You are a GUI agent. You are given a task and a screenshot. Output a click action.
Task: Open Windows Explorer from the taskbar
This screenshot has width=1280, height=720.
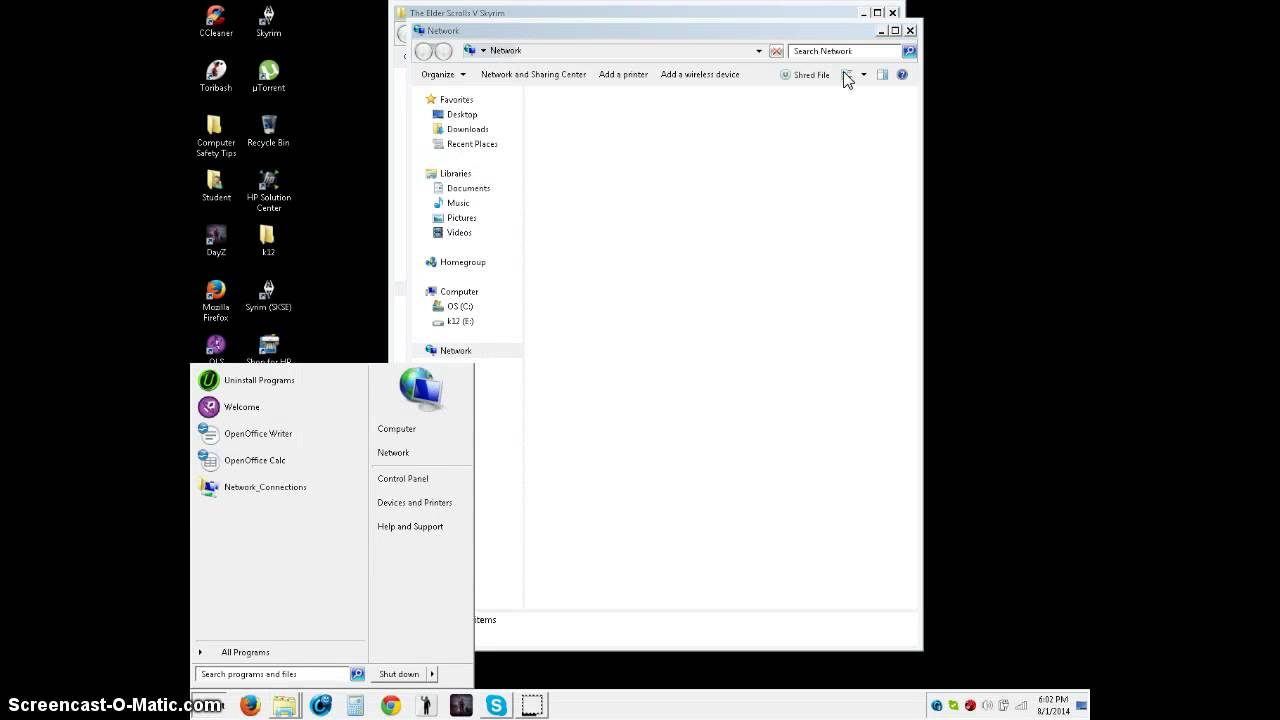coord(285,706)
